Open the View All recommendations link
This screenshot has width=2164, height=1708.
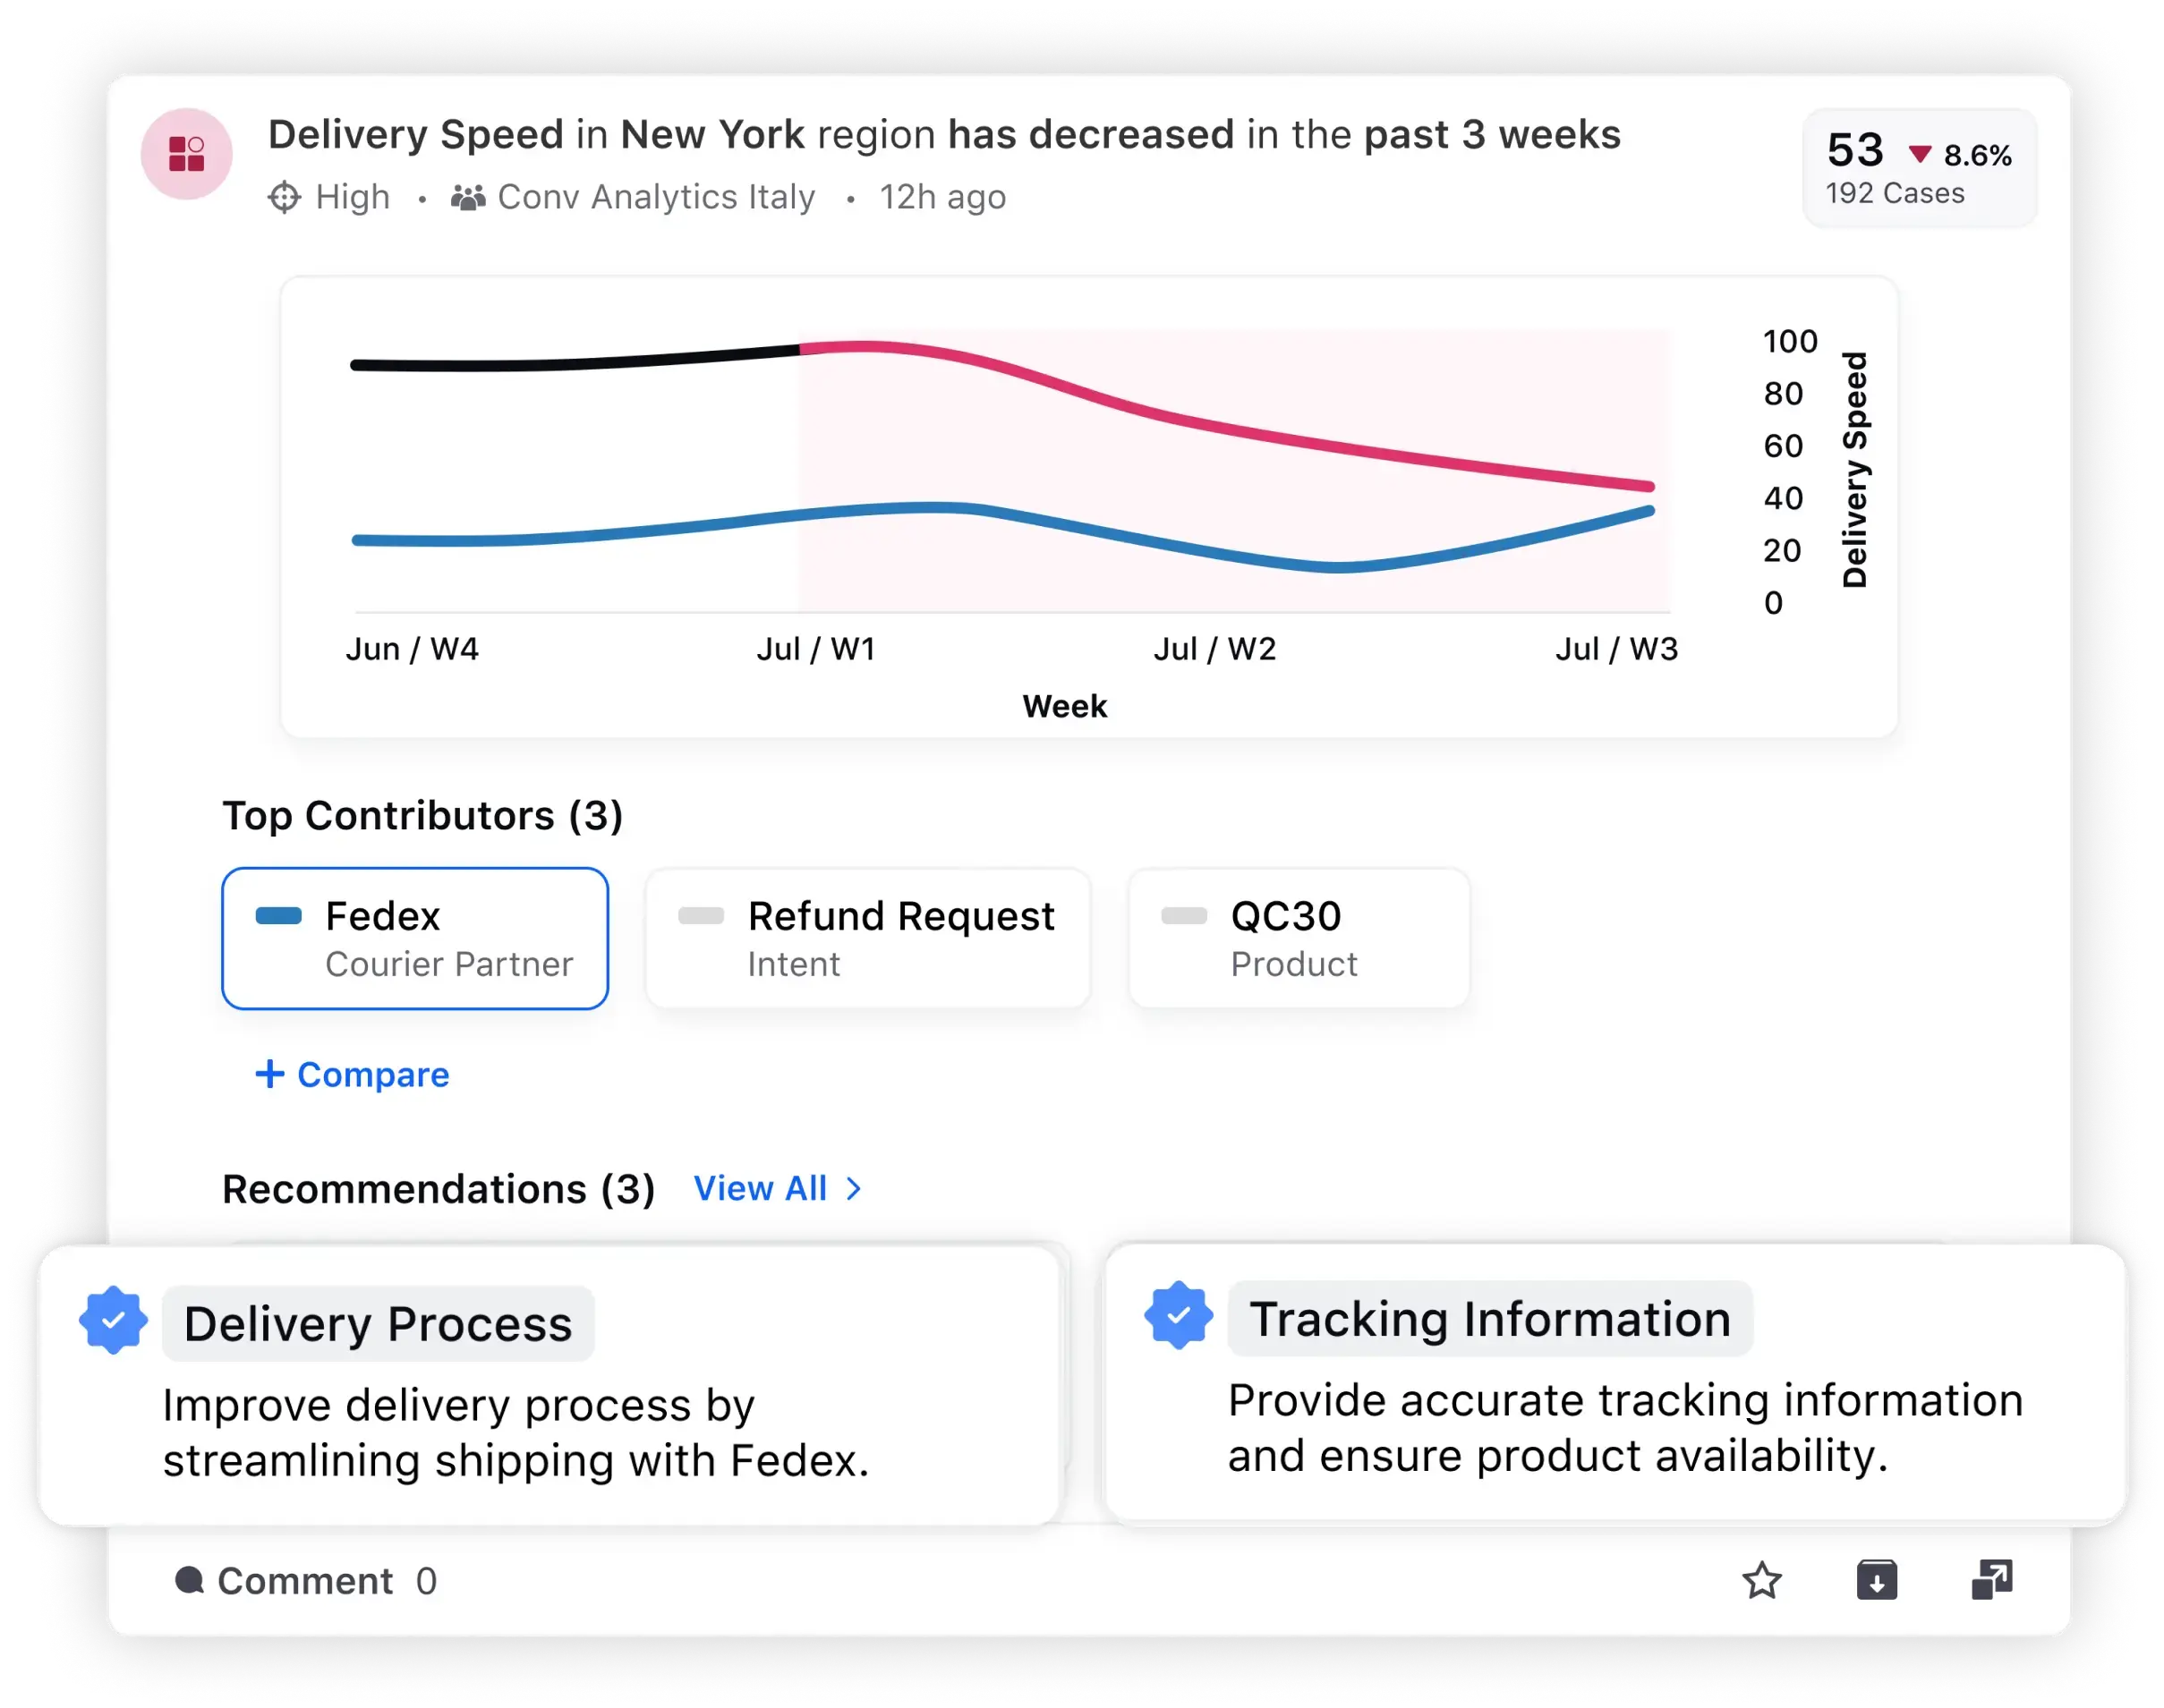click(762, 1188)
